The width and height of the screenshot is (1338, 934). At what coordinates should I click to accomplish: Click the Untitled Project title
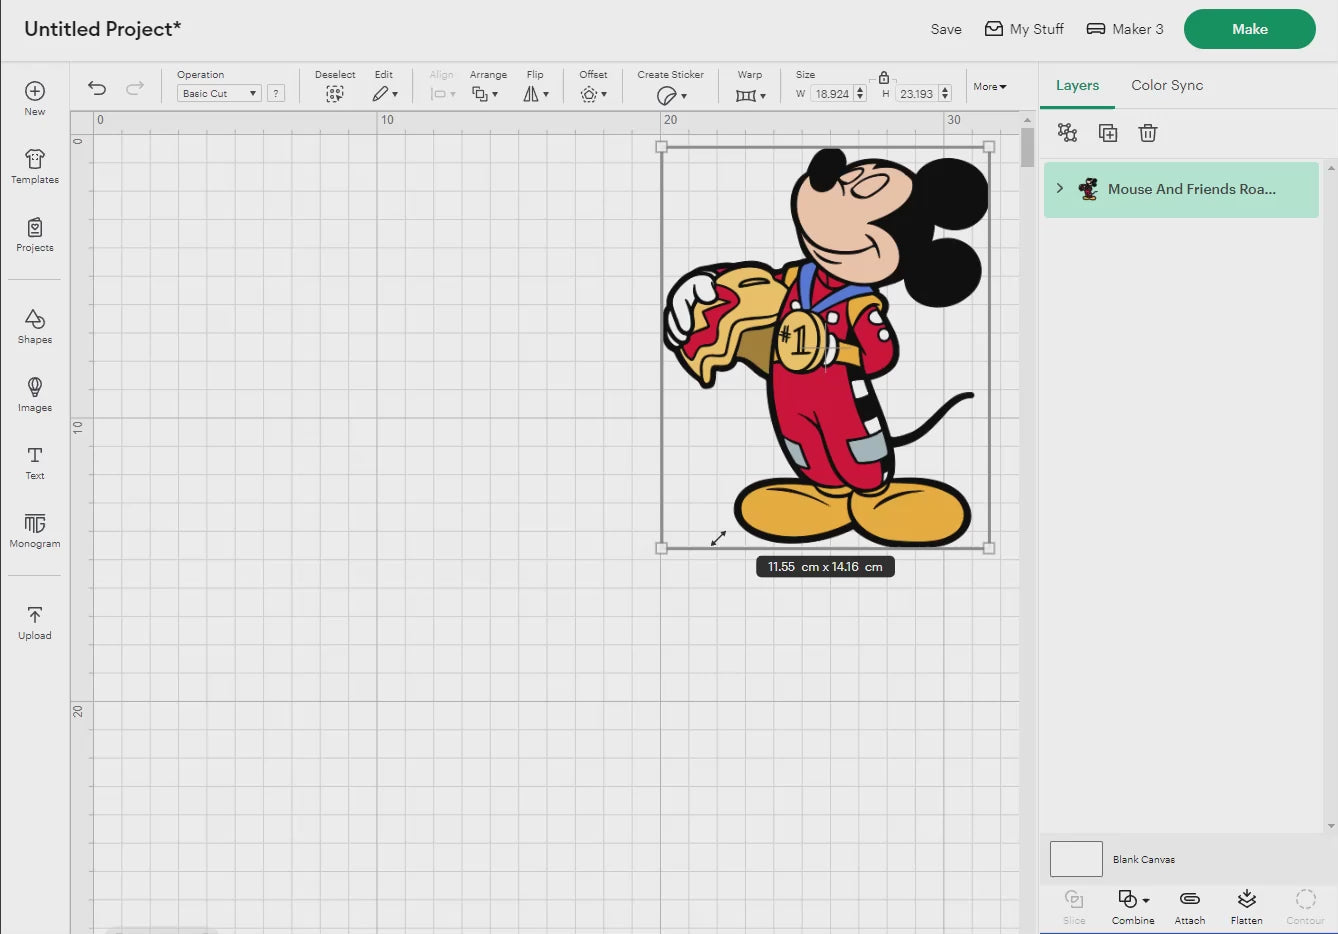tap(102, 29)
